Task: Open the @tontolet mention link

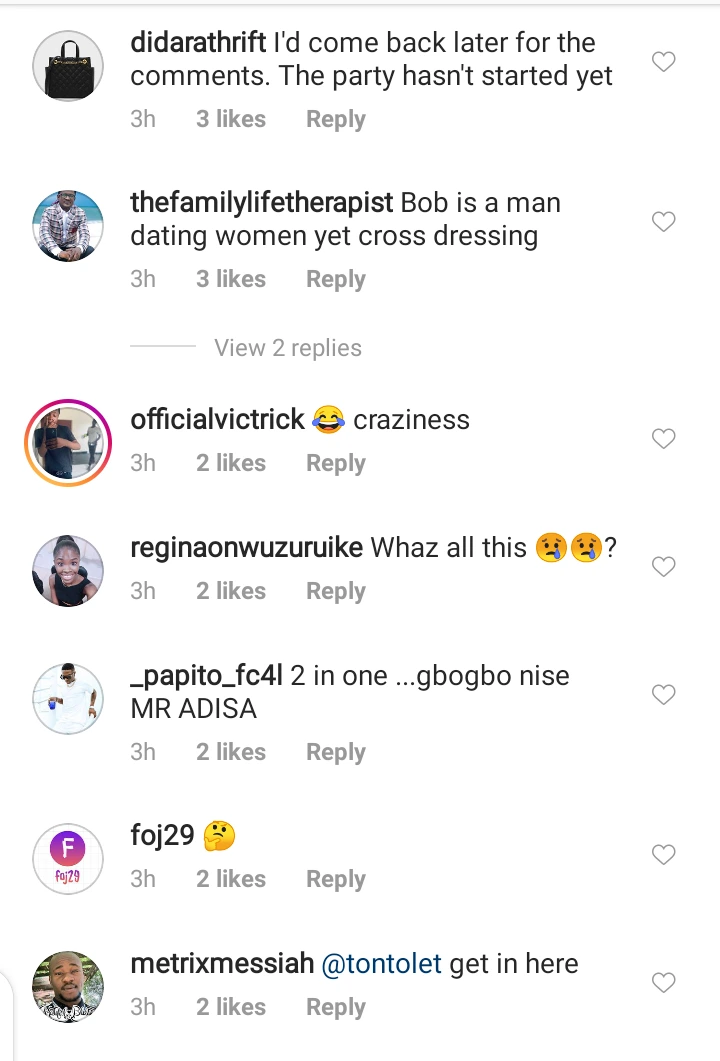Action: (x=381, y=964)
